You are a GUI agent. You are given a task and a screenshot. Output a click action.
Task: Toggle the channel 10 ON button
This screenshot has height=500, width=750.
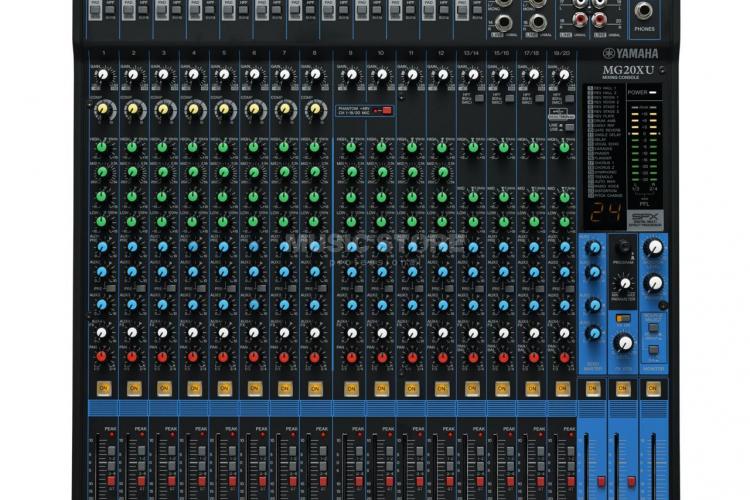(x=381, y=389)
